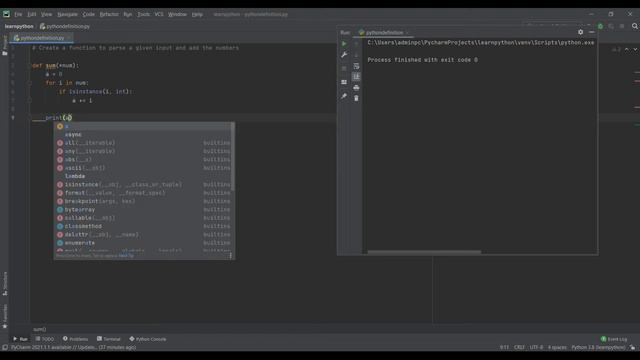Choose 'async' completion suggestion
The width and height of the screenshot is (640, 360).
(143, 135)
